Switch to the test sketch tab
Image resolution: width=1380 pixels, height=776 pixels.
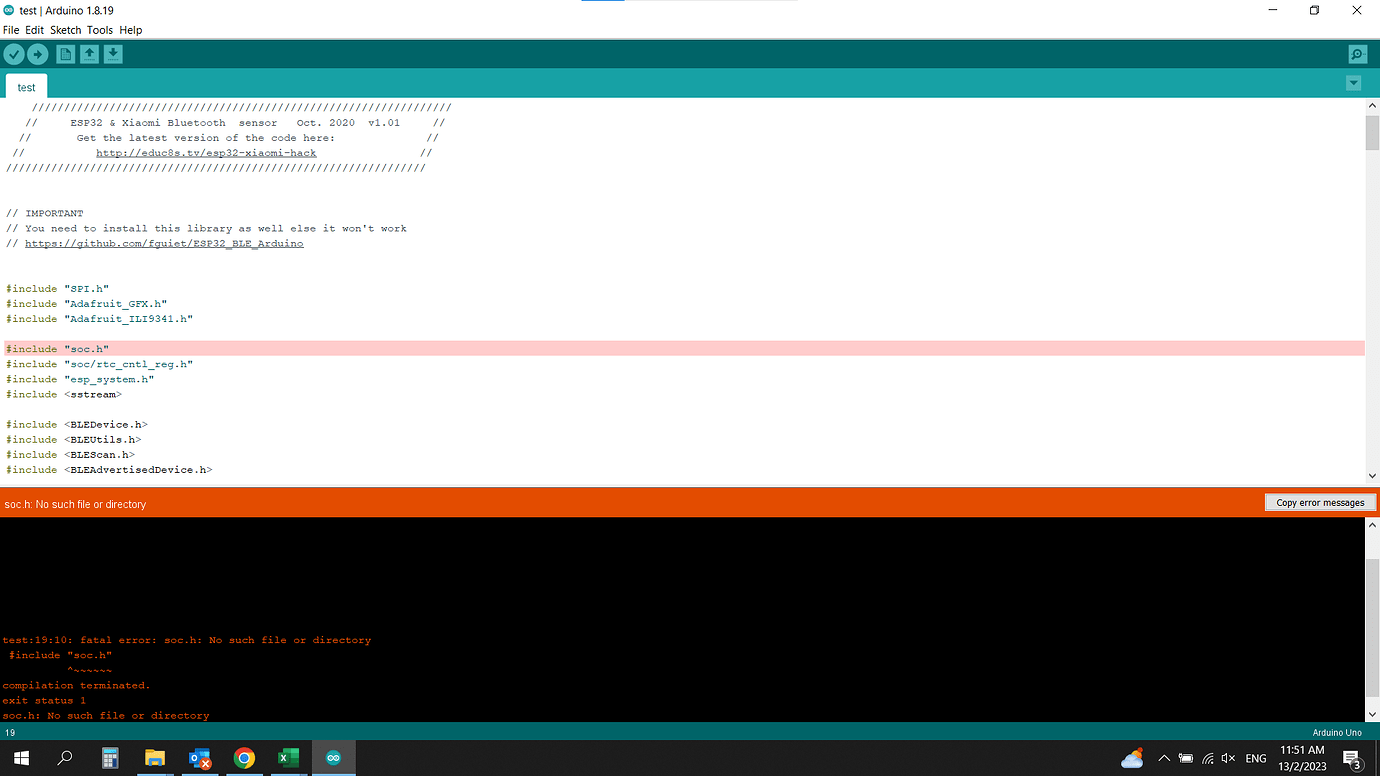pyautogui.click(x=26, y=86)
